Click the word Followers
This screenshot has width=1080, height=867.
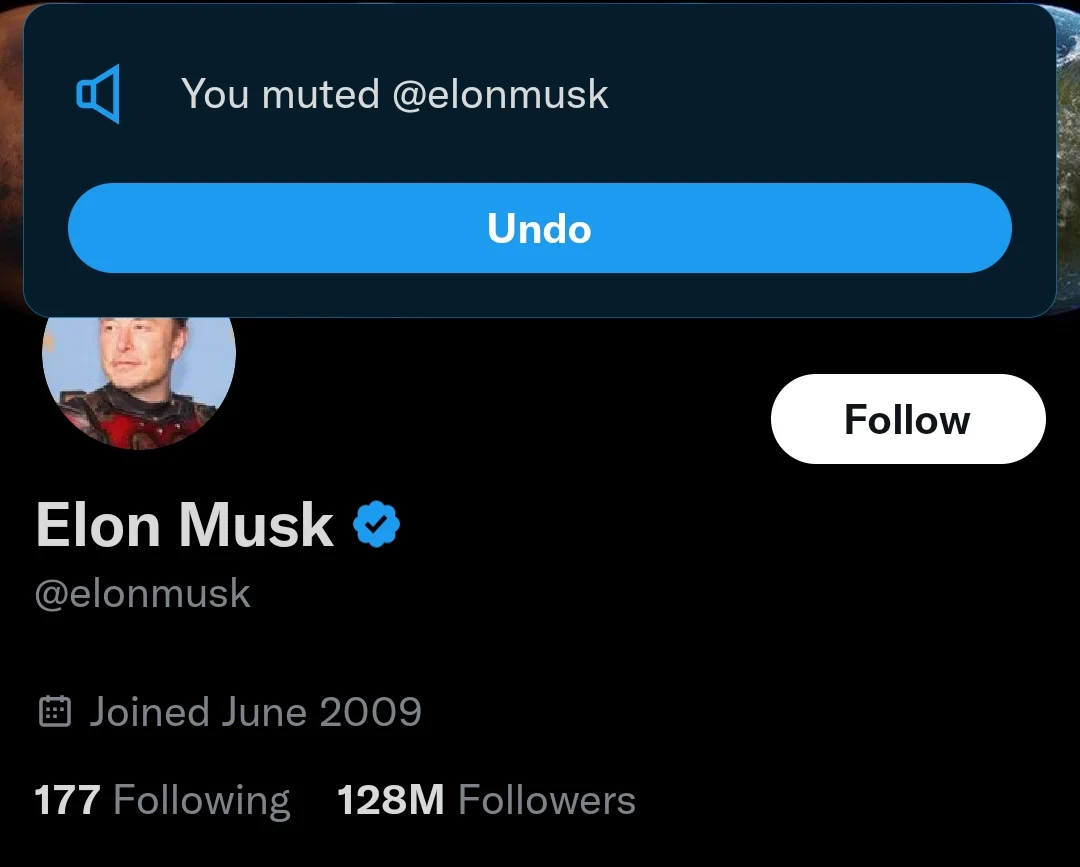pos(546,800)
